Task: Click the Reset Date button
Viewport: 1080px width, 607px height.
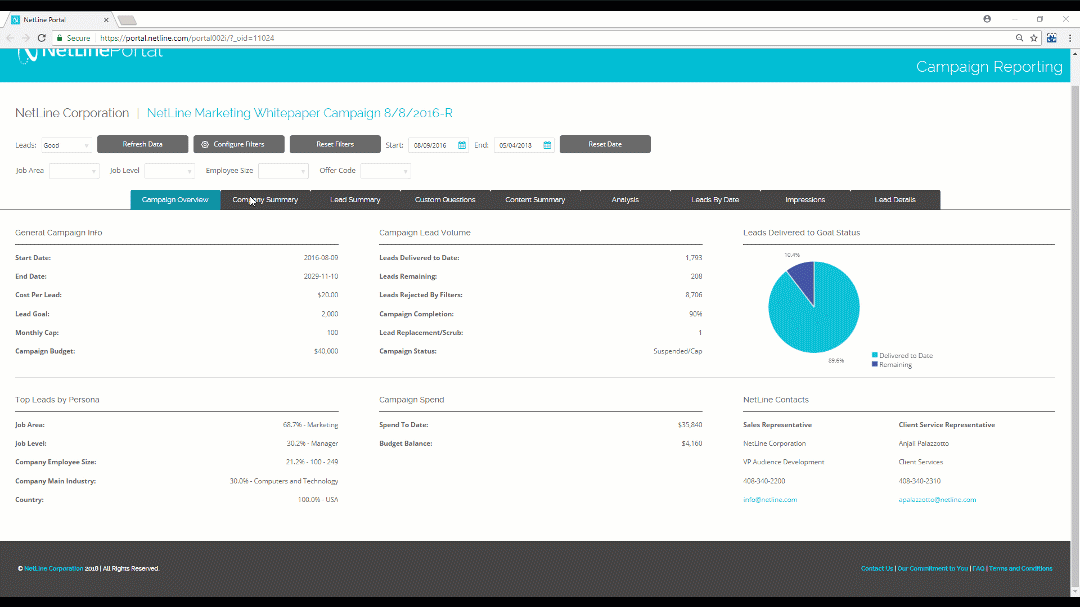Action: [605, 144]
